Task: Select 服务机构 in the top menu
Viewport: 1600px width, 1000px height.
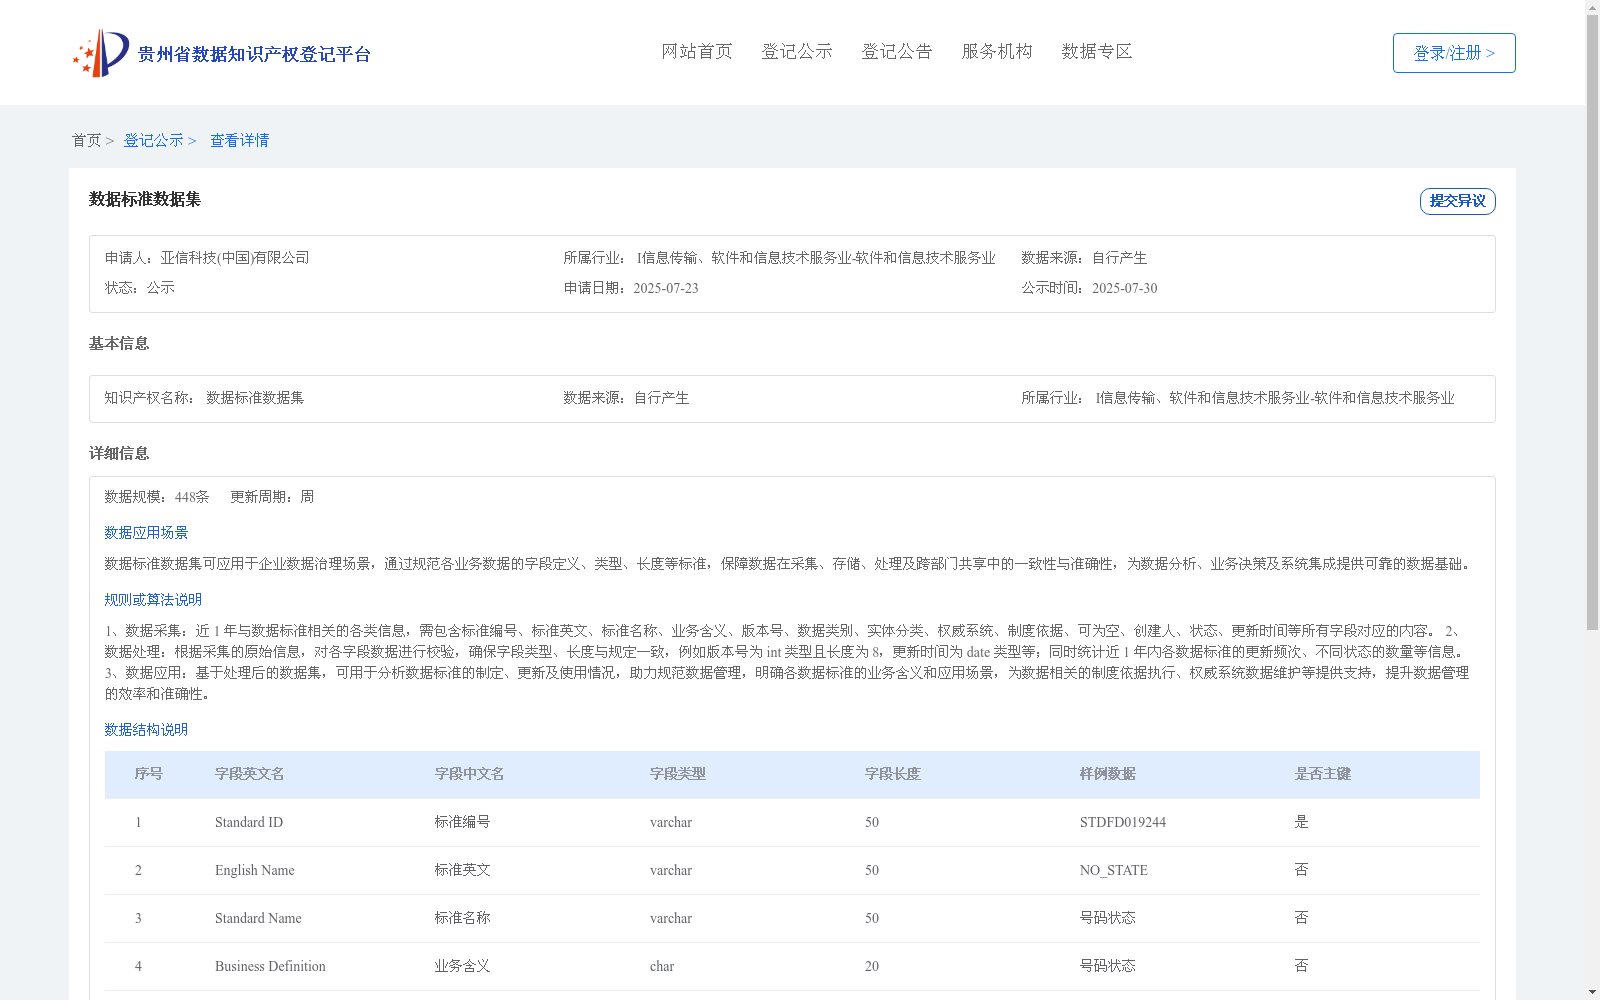Action: (997, 51)
